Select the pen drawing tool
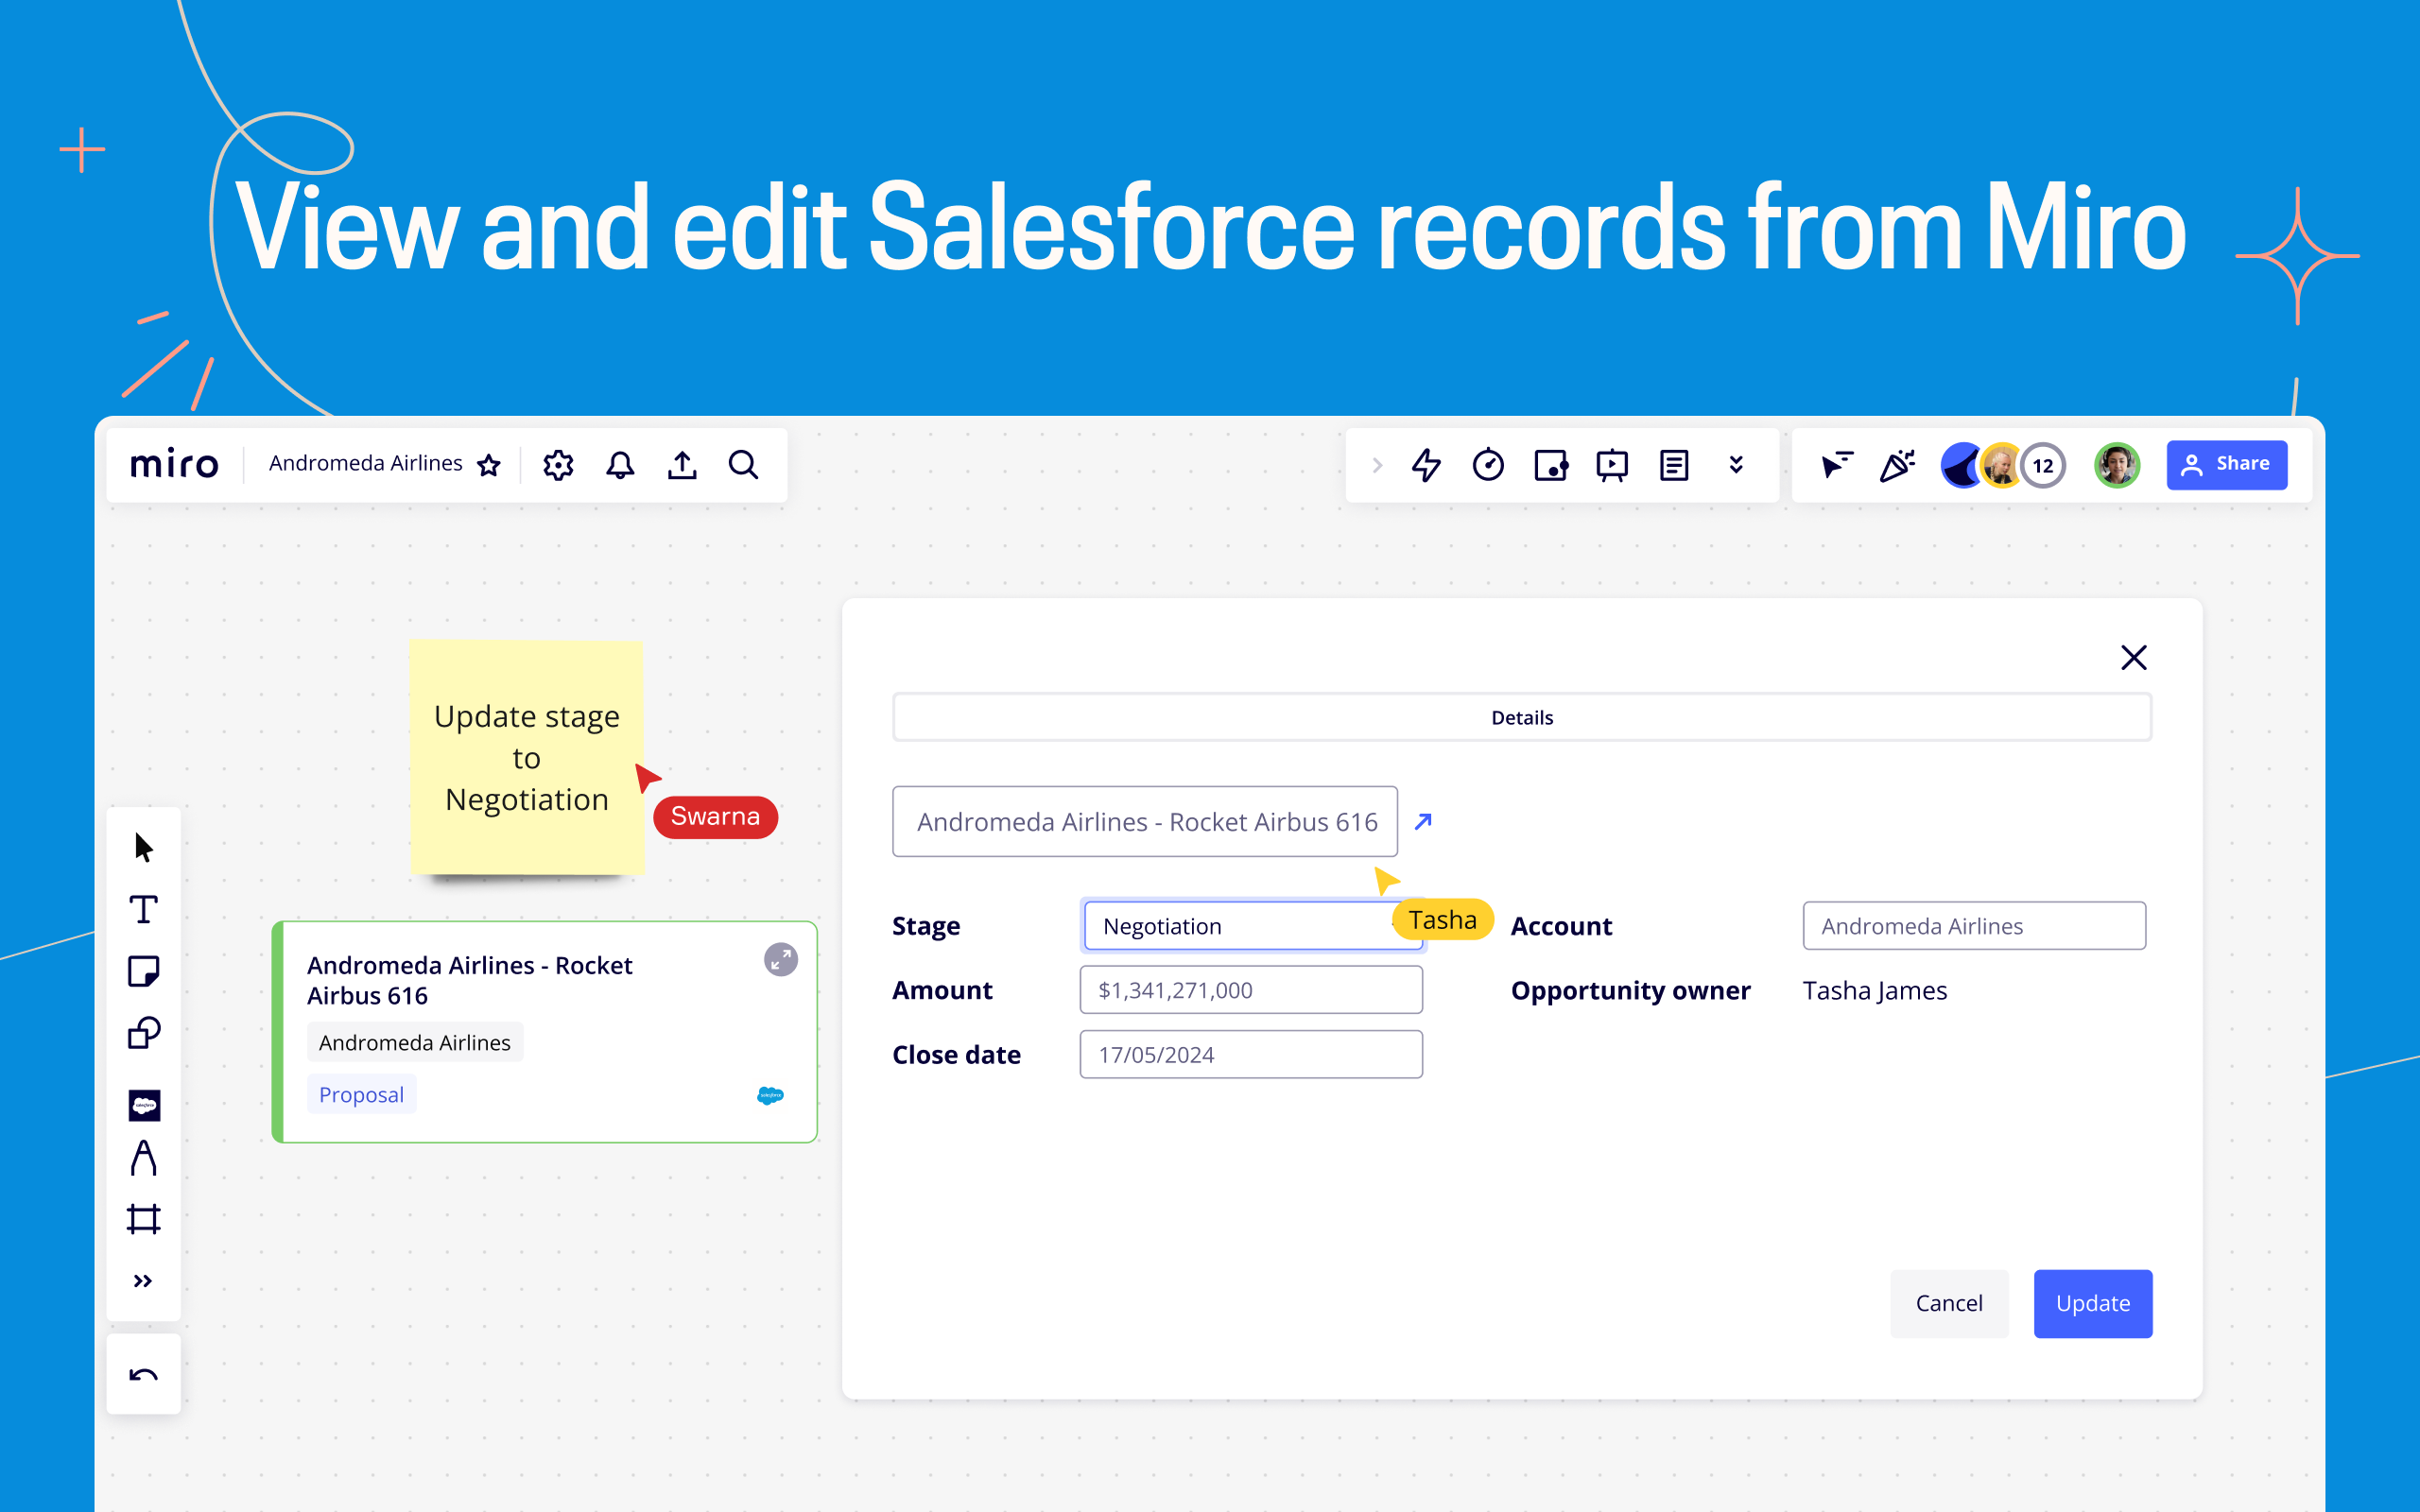Screen dimensions: 2420x1512 (143, 1158)
